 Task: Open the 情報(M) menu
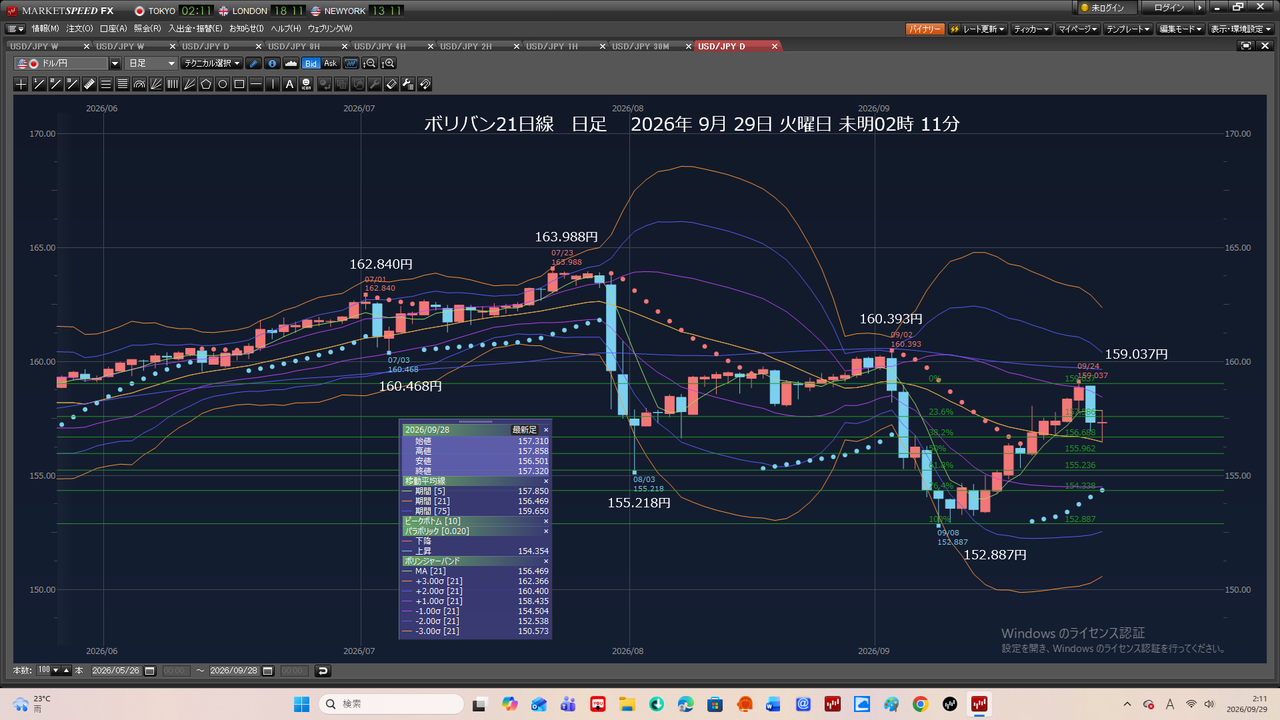tap(45, 29)
